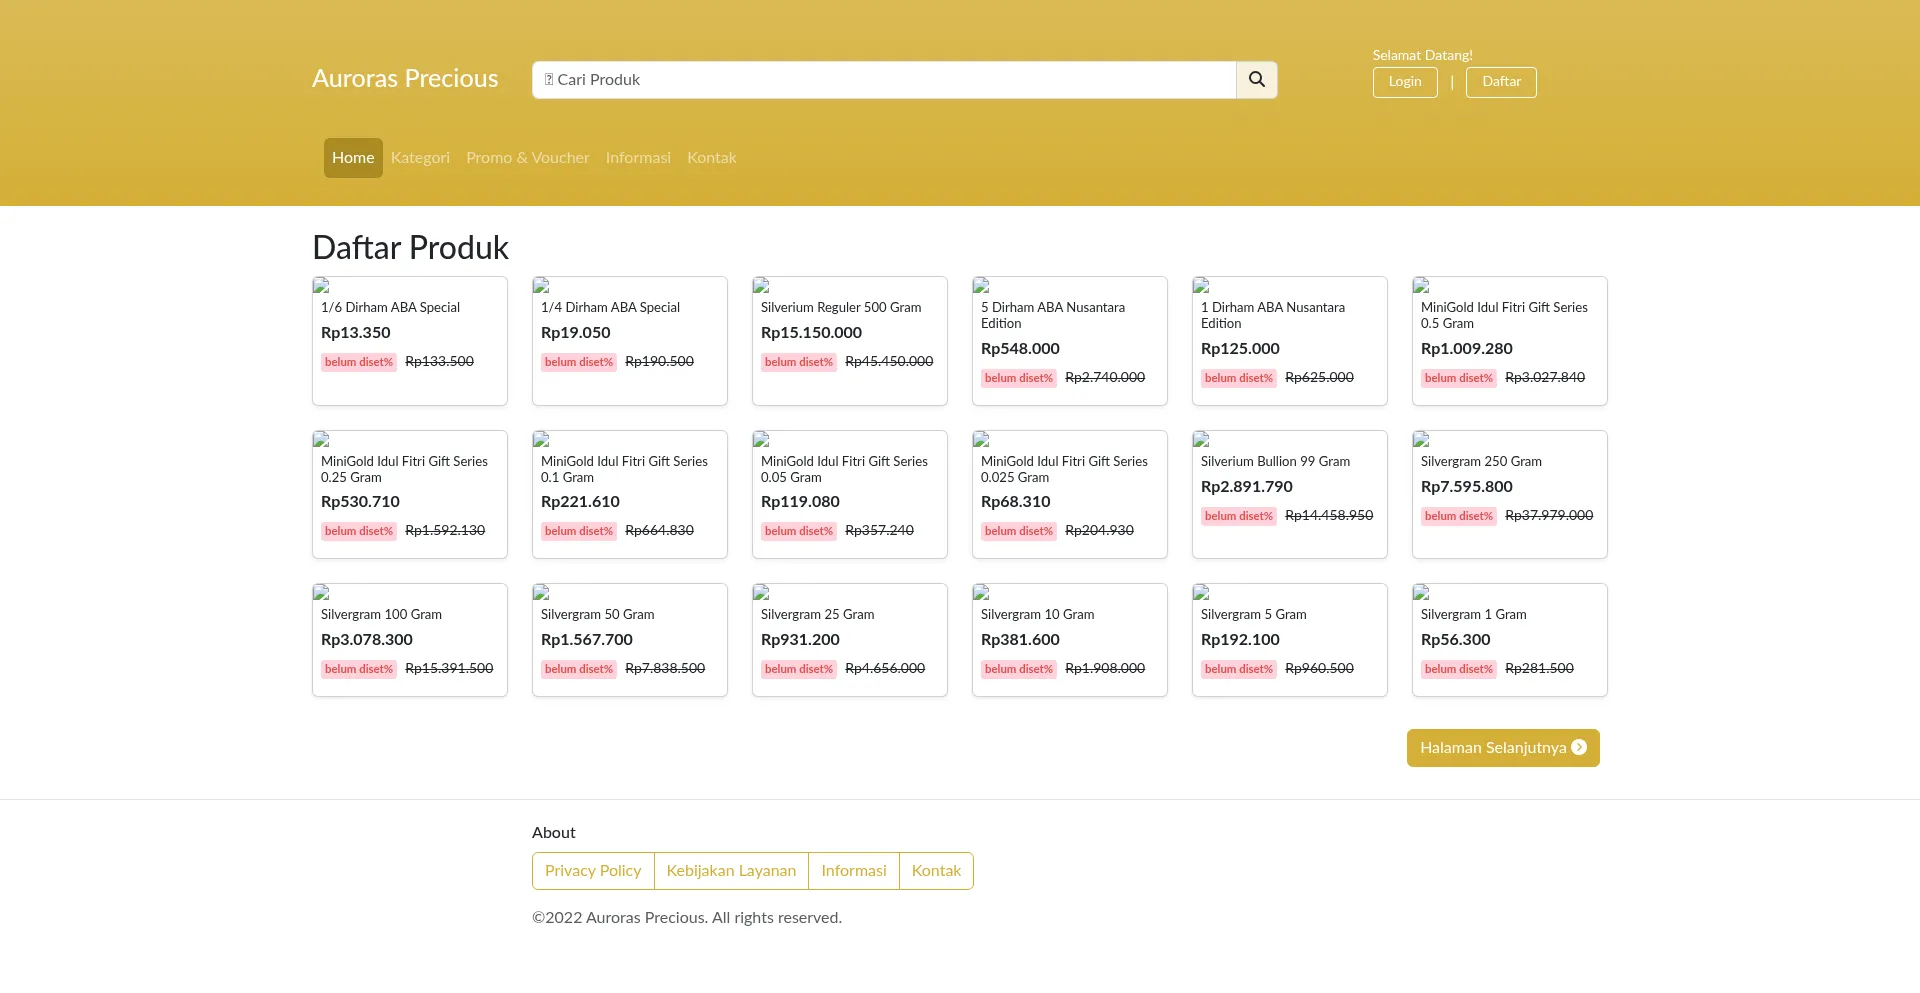Click the 1/6 Dirham ABA Special image

321,286
